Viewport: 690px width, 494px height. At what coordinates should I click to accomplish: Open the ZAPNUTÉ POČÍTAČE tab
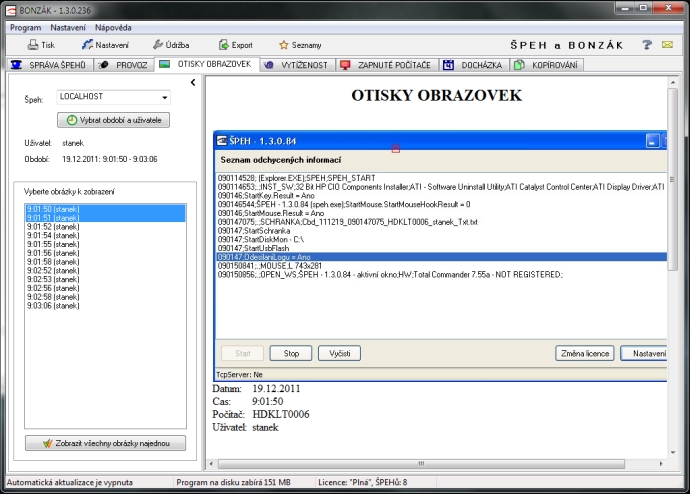tap(386, 65)
